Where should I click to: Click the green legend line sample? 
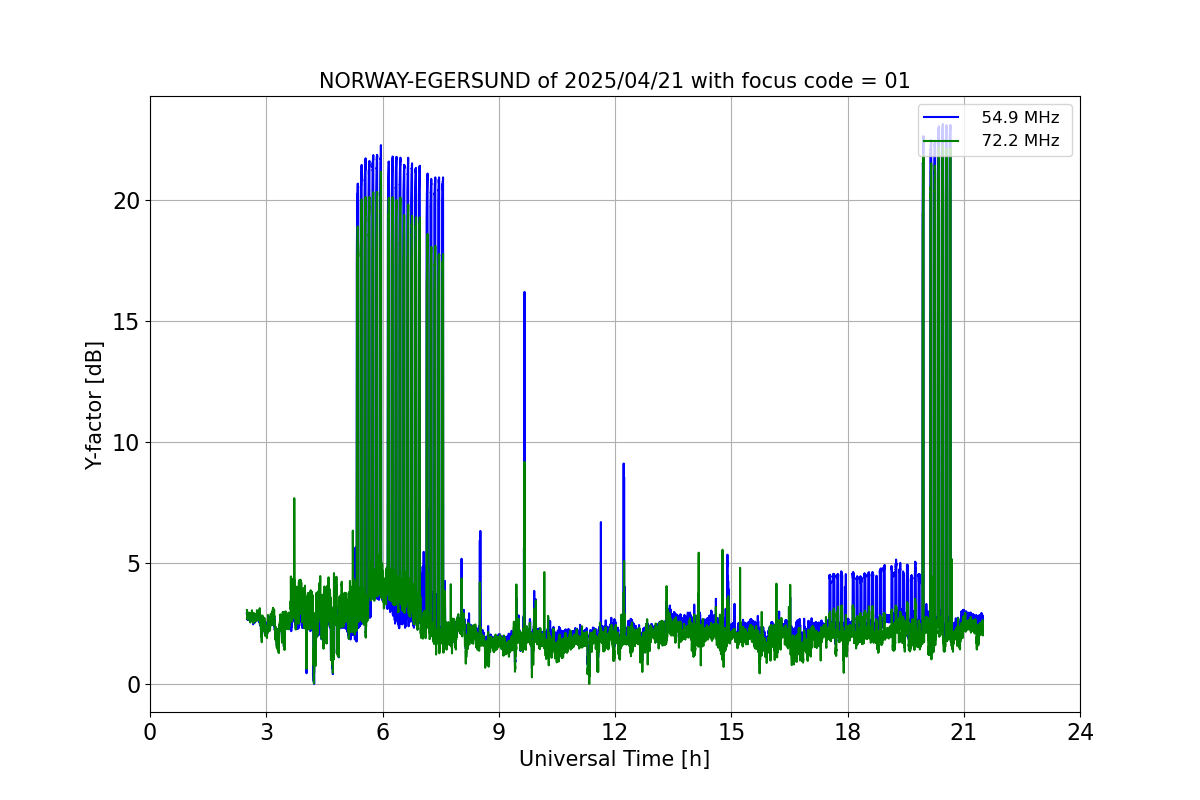942,141
